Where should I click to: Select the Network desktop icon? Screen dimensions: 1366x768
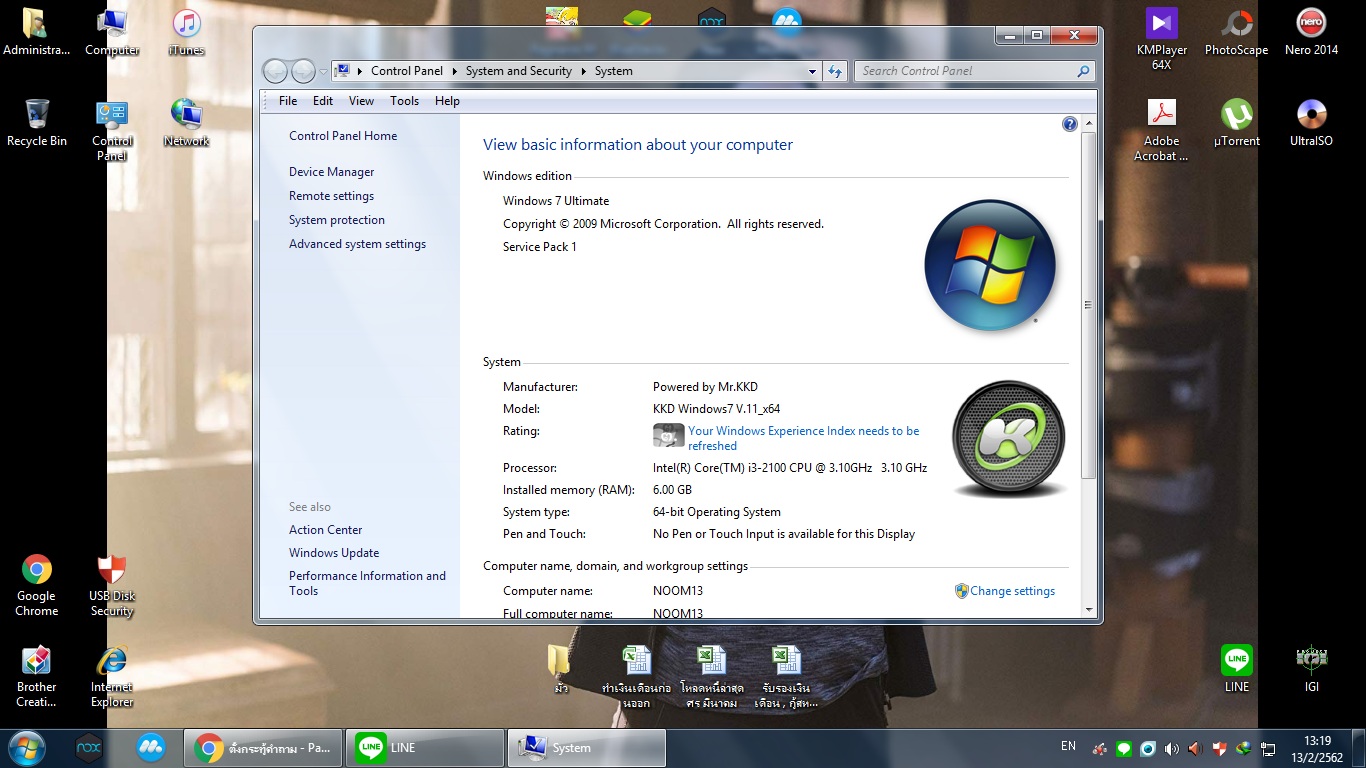click(187, 123)
